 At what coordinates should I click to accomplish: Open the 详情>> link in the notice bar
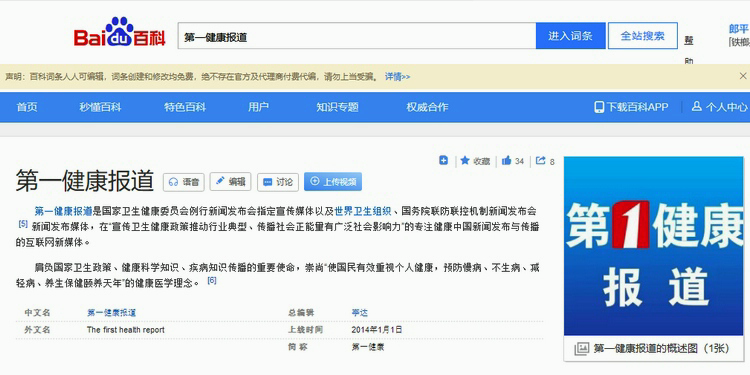coord(397,77)
